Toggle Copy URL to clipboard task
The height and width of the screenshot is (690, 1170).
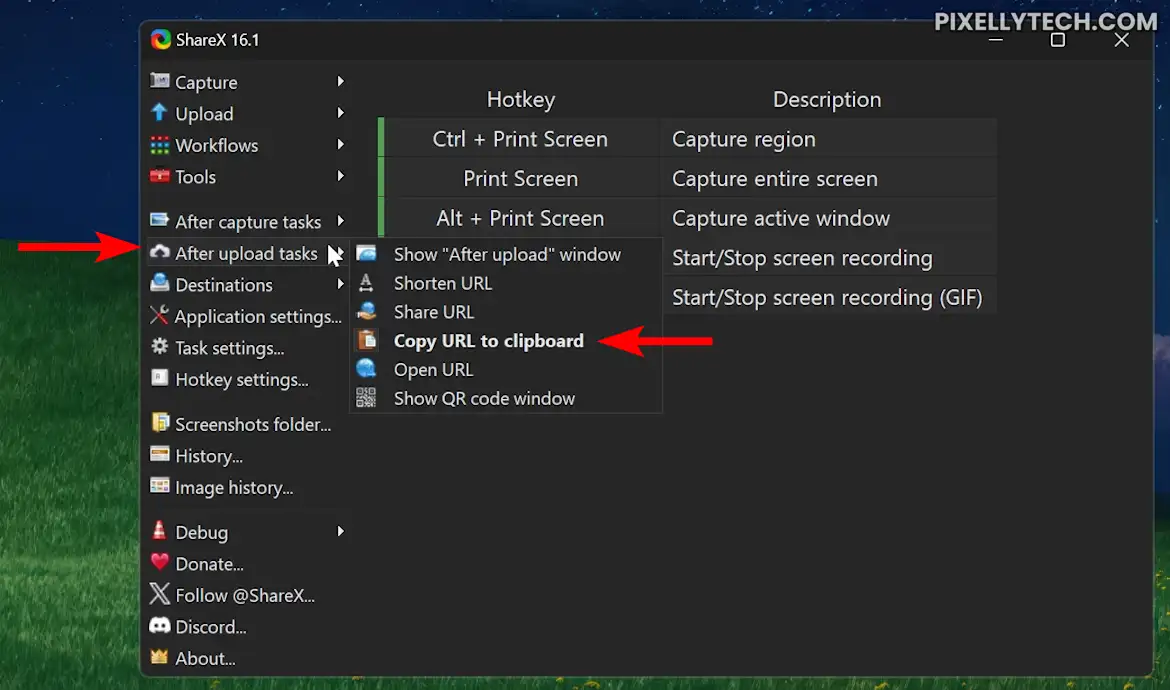tap(506, 341)
